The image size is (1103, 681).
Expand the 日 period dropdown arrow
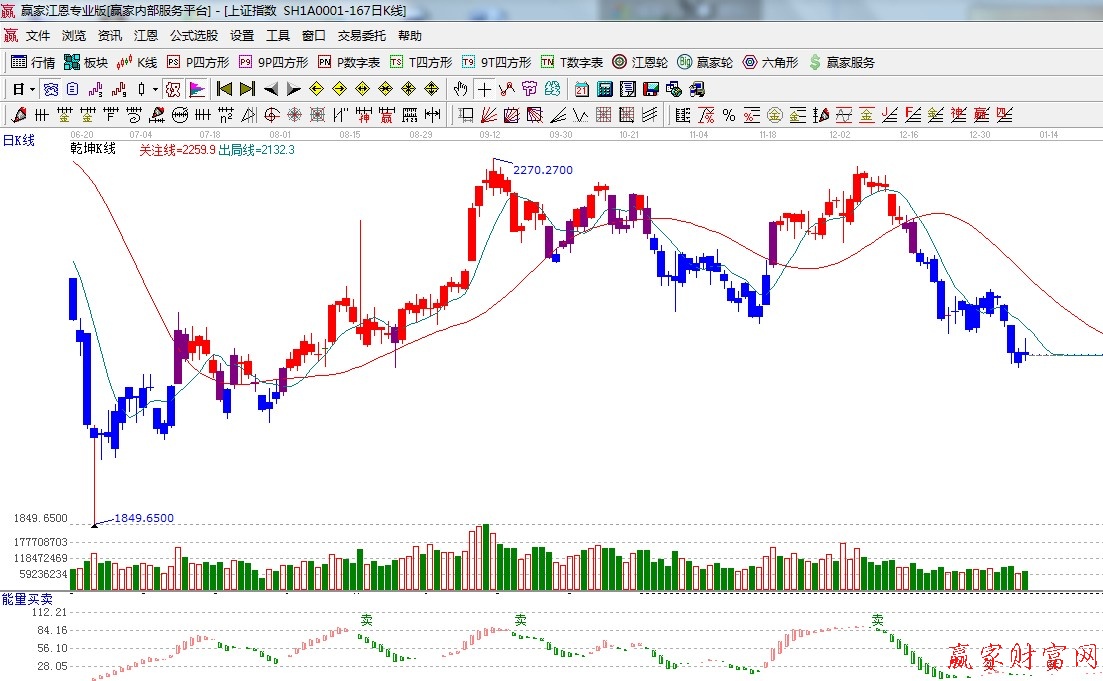coord(32,89)
